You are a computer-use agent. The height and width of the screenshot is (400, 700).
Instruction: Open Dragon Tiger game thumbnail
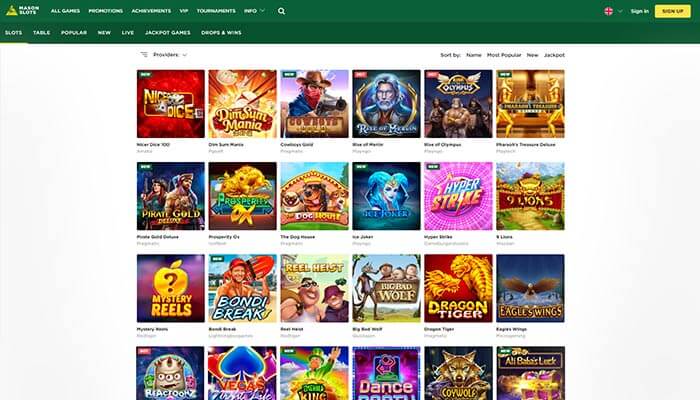coord(458,288)
